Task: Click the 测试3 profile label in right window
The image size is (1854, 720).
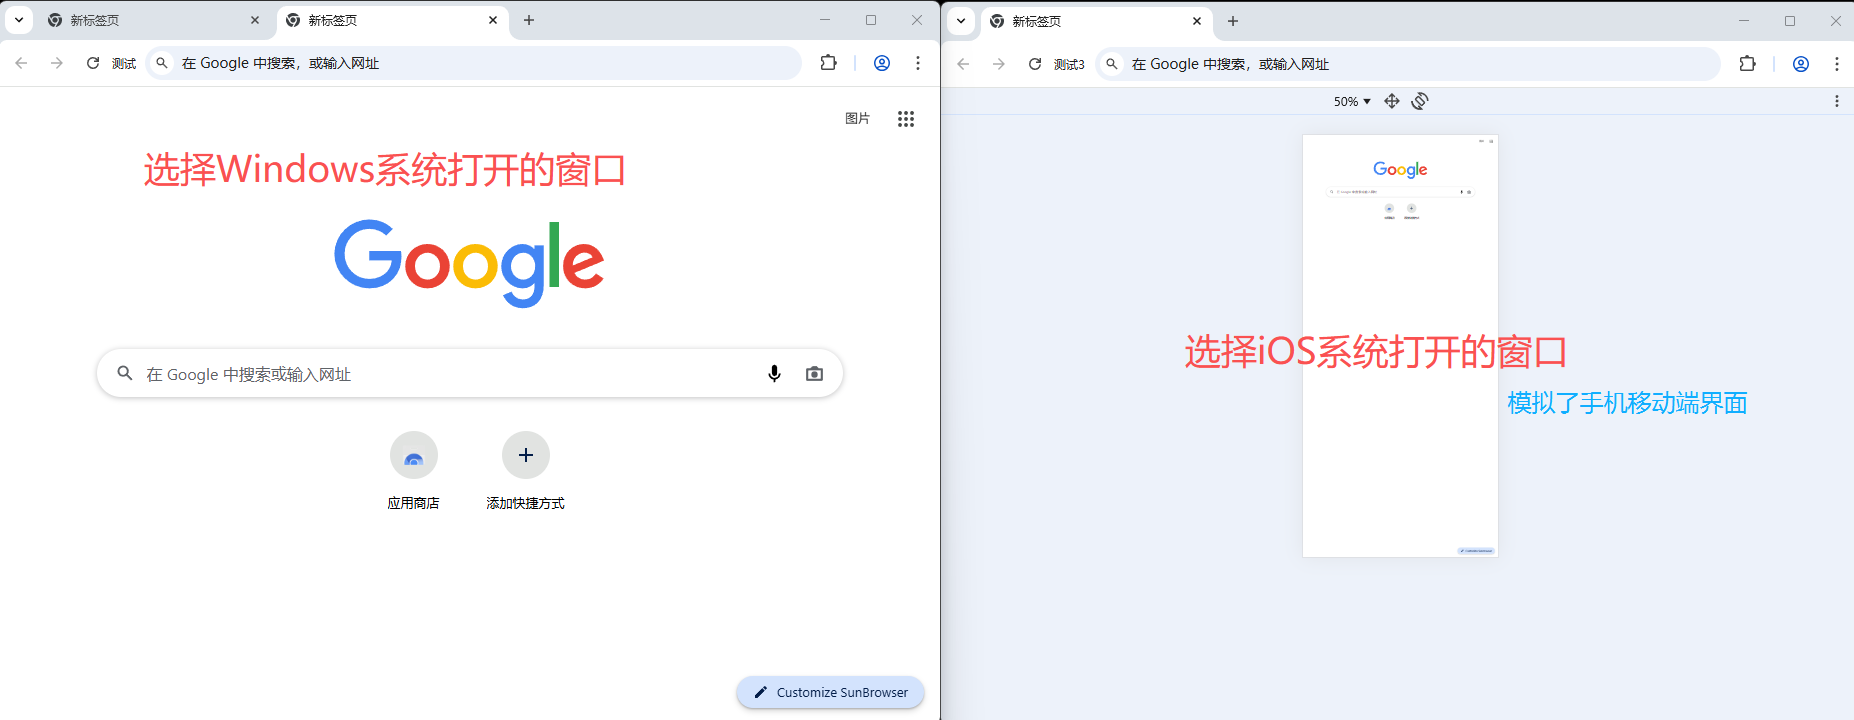Action: (x=1069, y=64)
